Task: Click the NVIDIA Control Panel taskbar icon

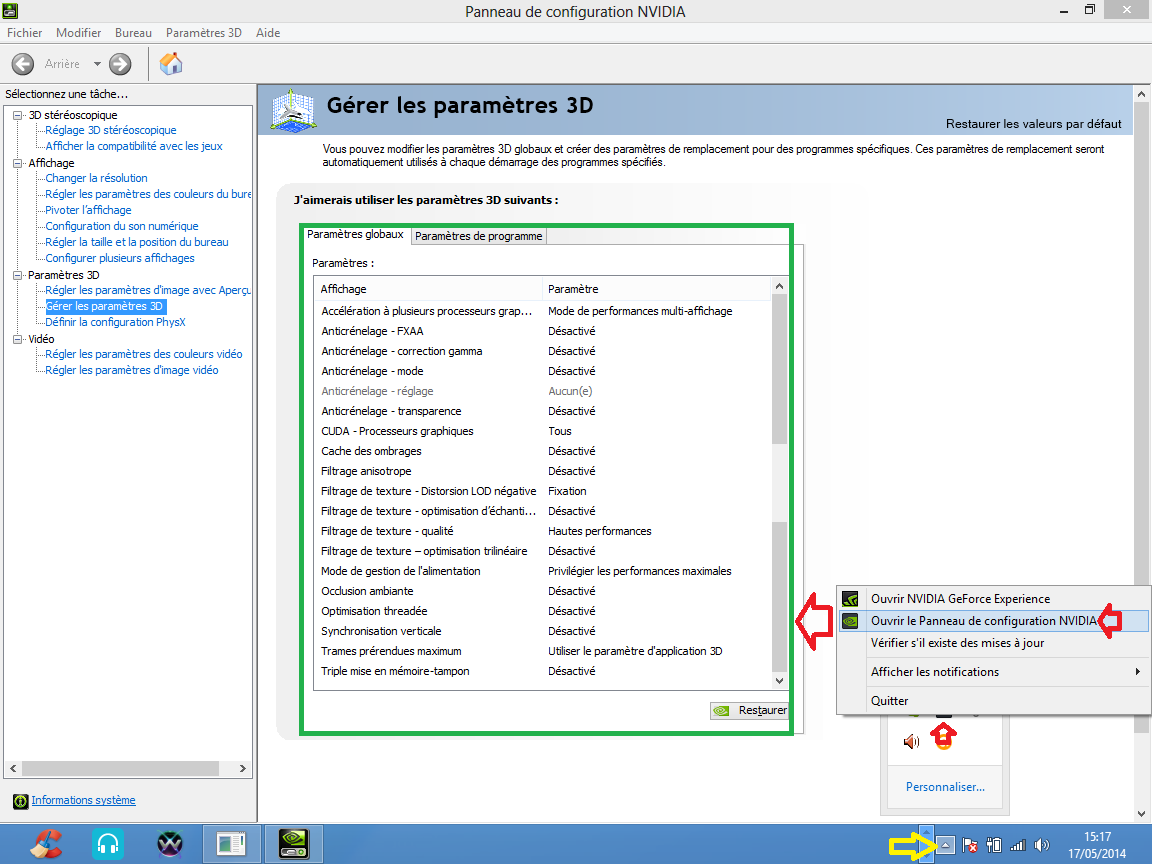Action: pos(293,844)
